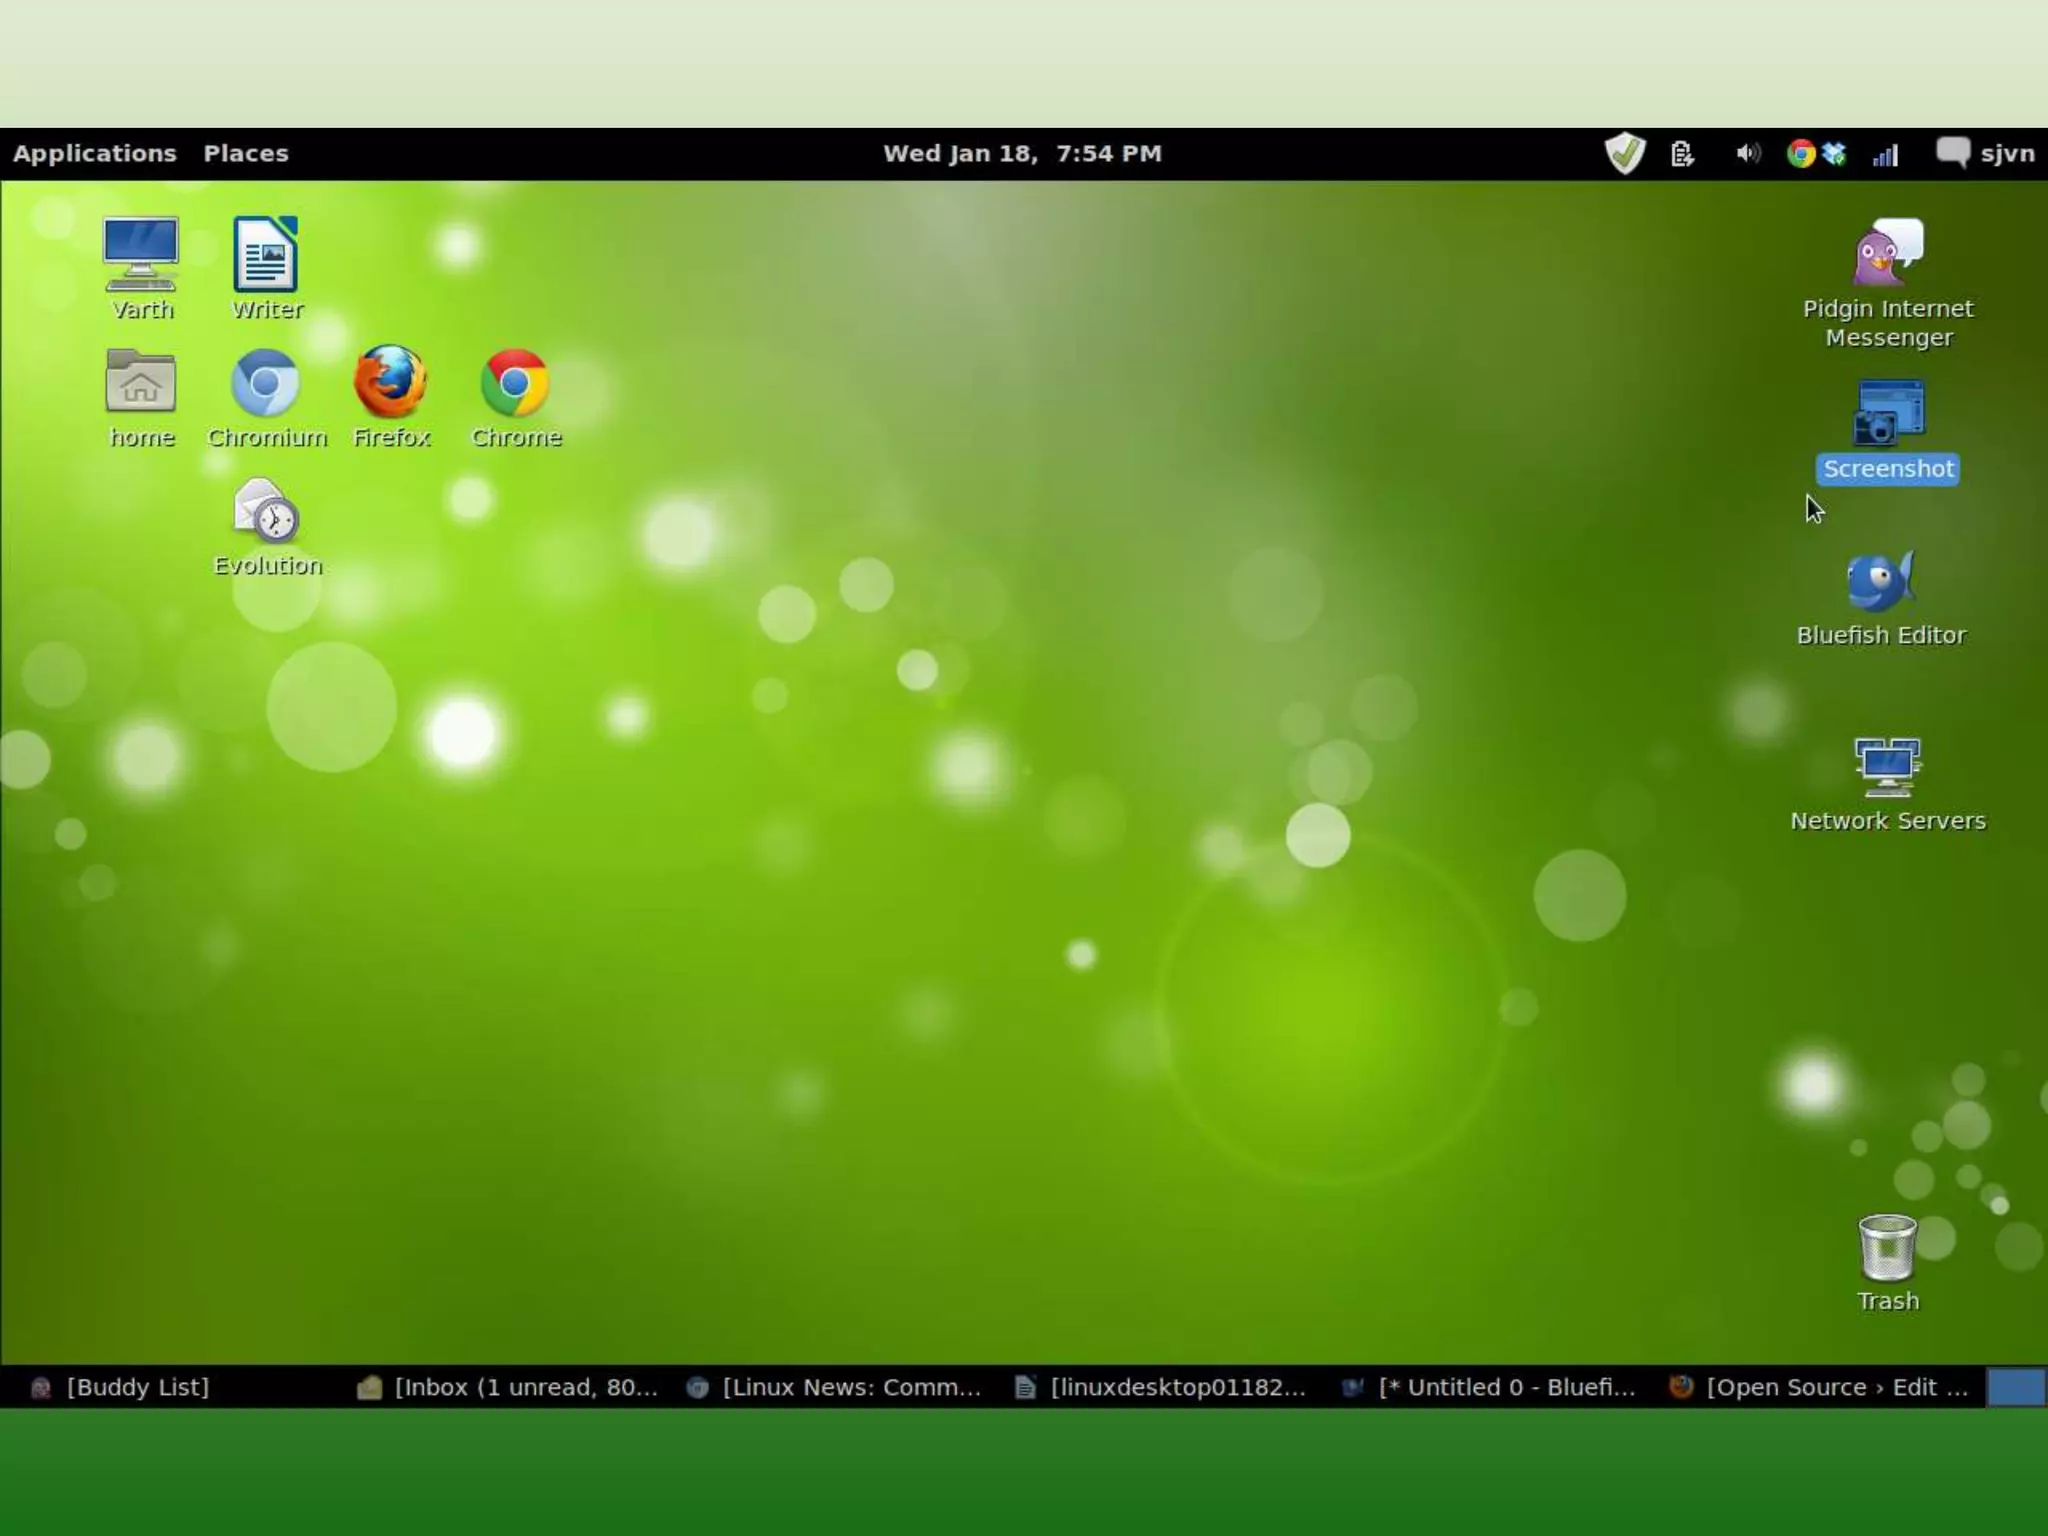
Task: Click the volume speaker icon in tray
Action: pos(1747,153)
